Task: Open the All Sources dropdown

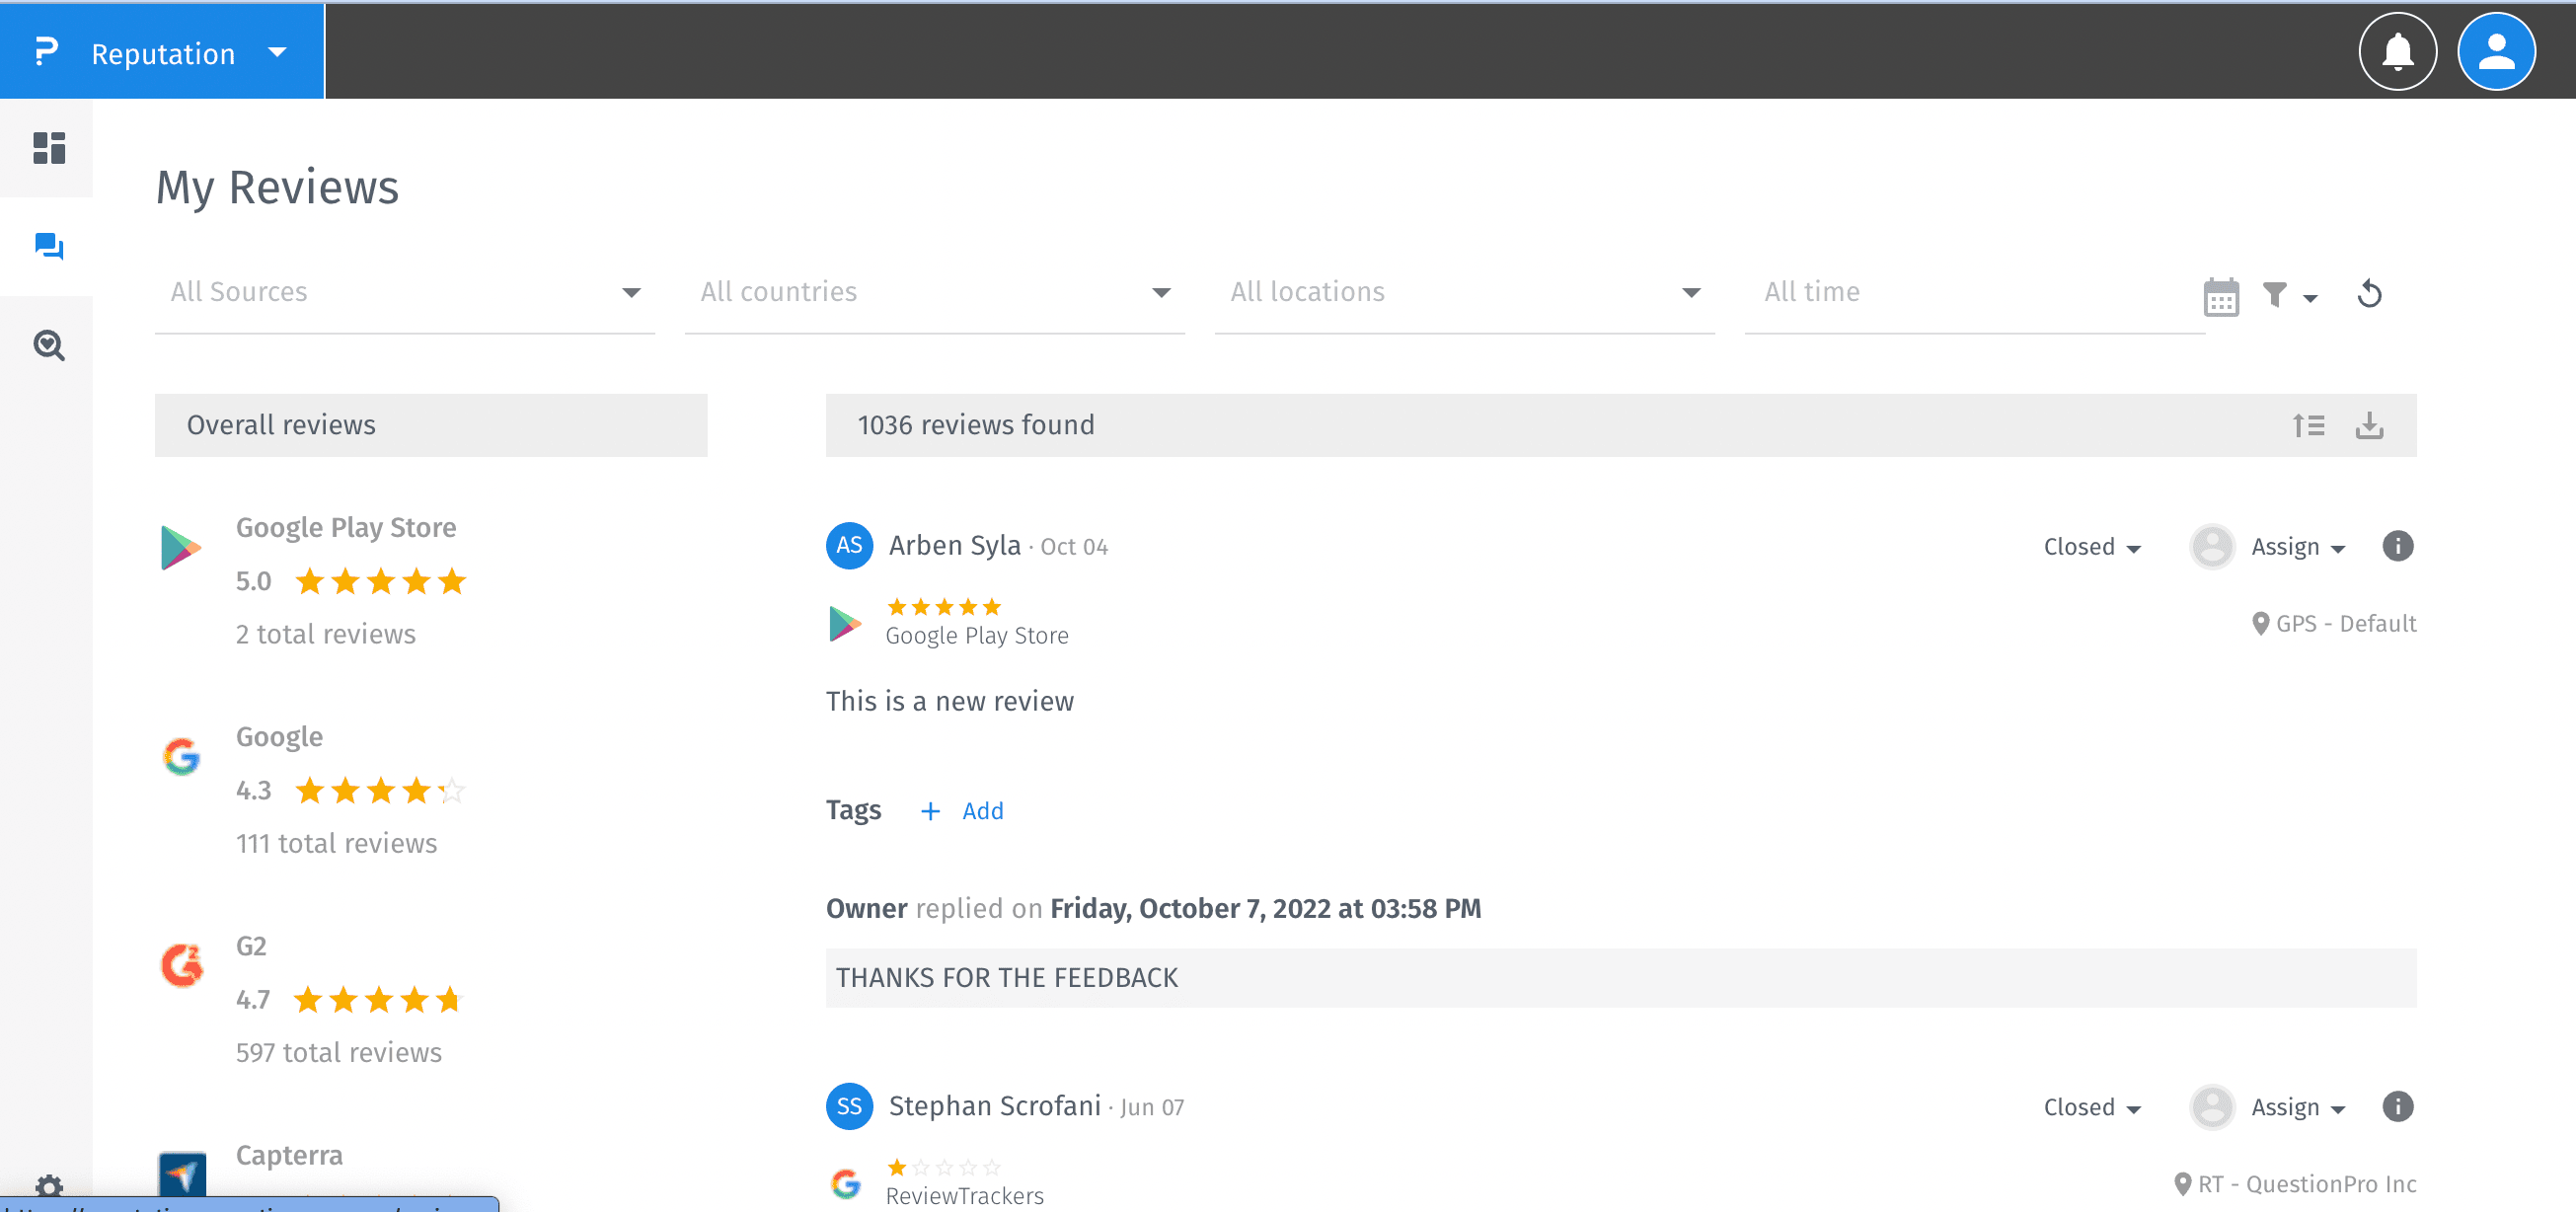Action: pos(404,292)
